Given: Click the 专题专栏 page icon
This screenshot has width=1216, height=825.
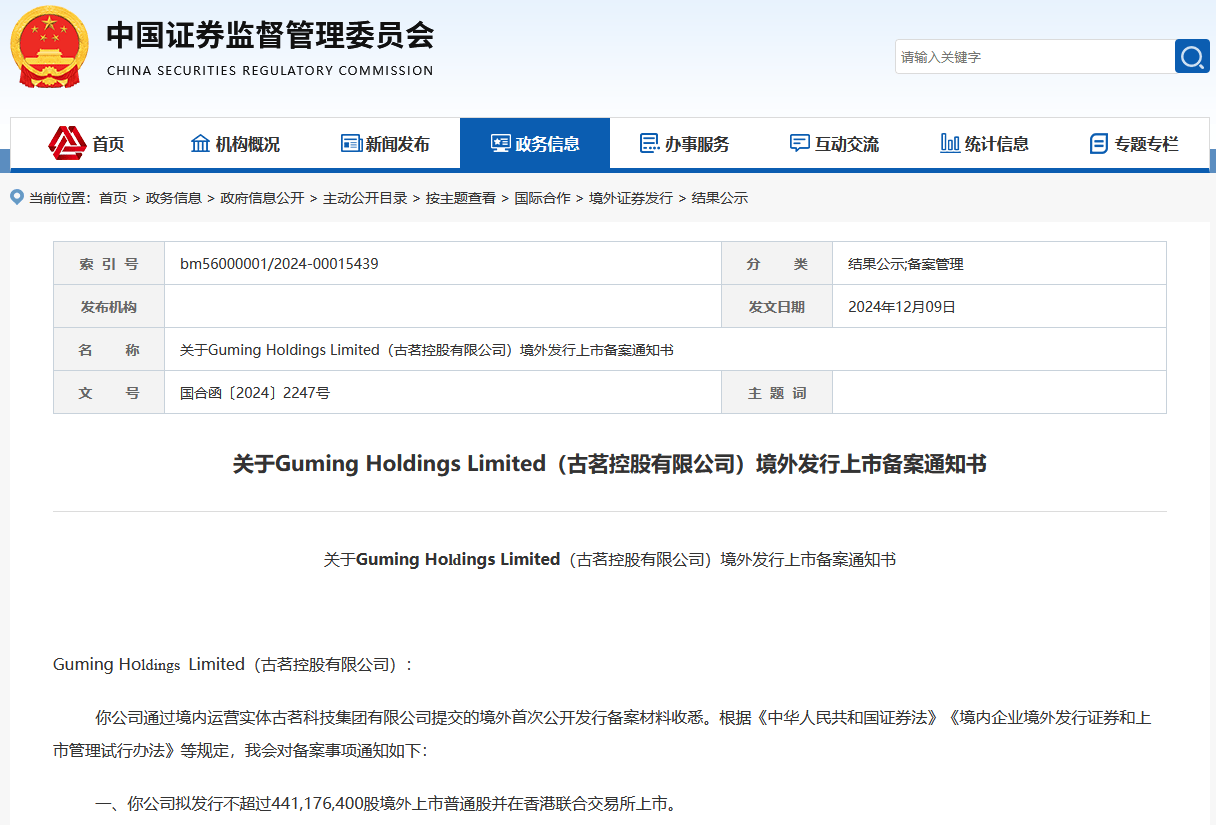Looking at the screenshot, I should 1099,144.
